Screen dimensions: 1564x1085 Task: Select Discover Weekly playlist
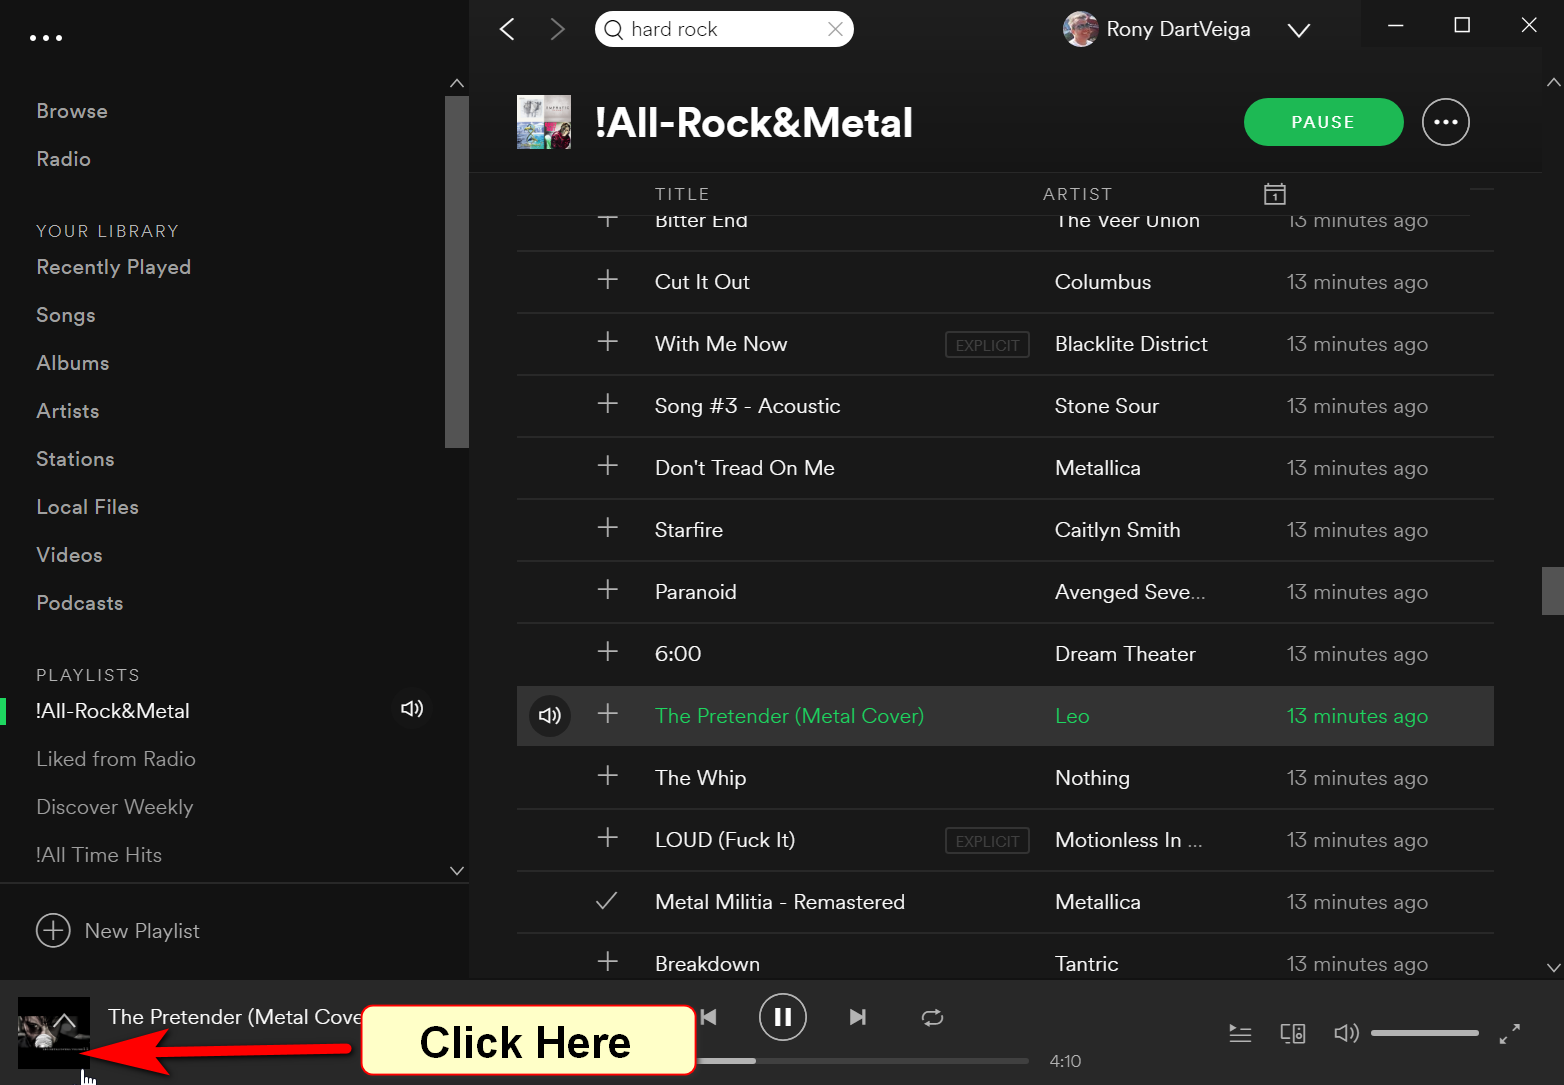[x=115, y=807]
